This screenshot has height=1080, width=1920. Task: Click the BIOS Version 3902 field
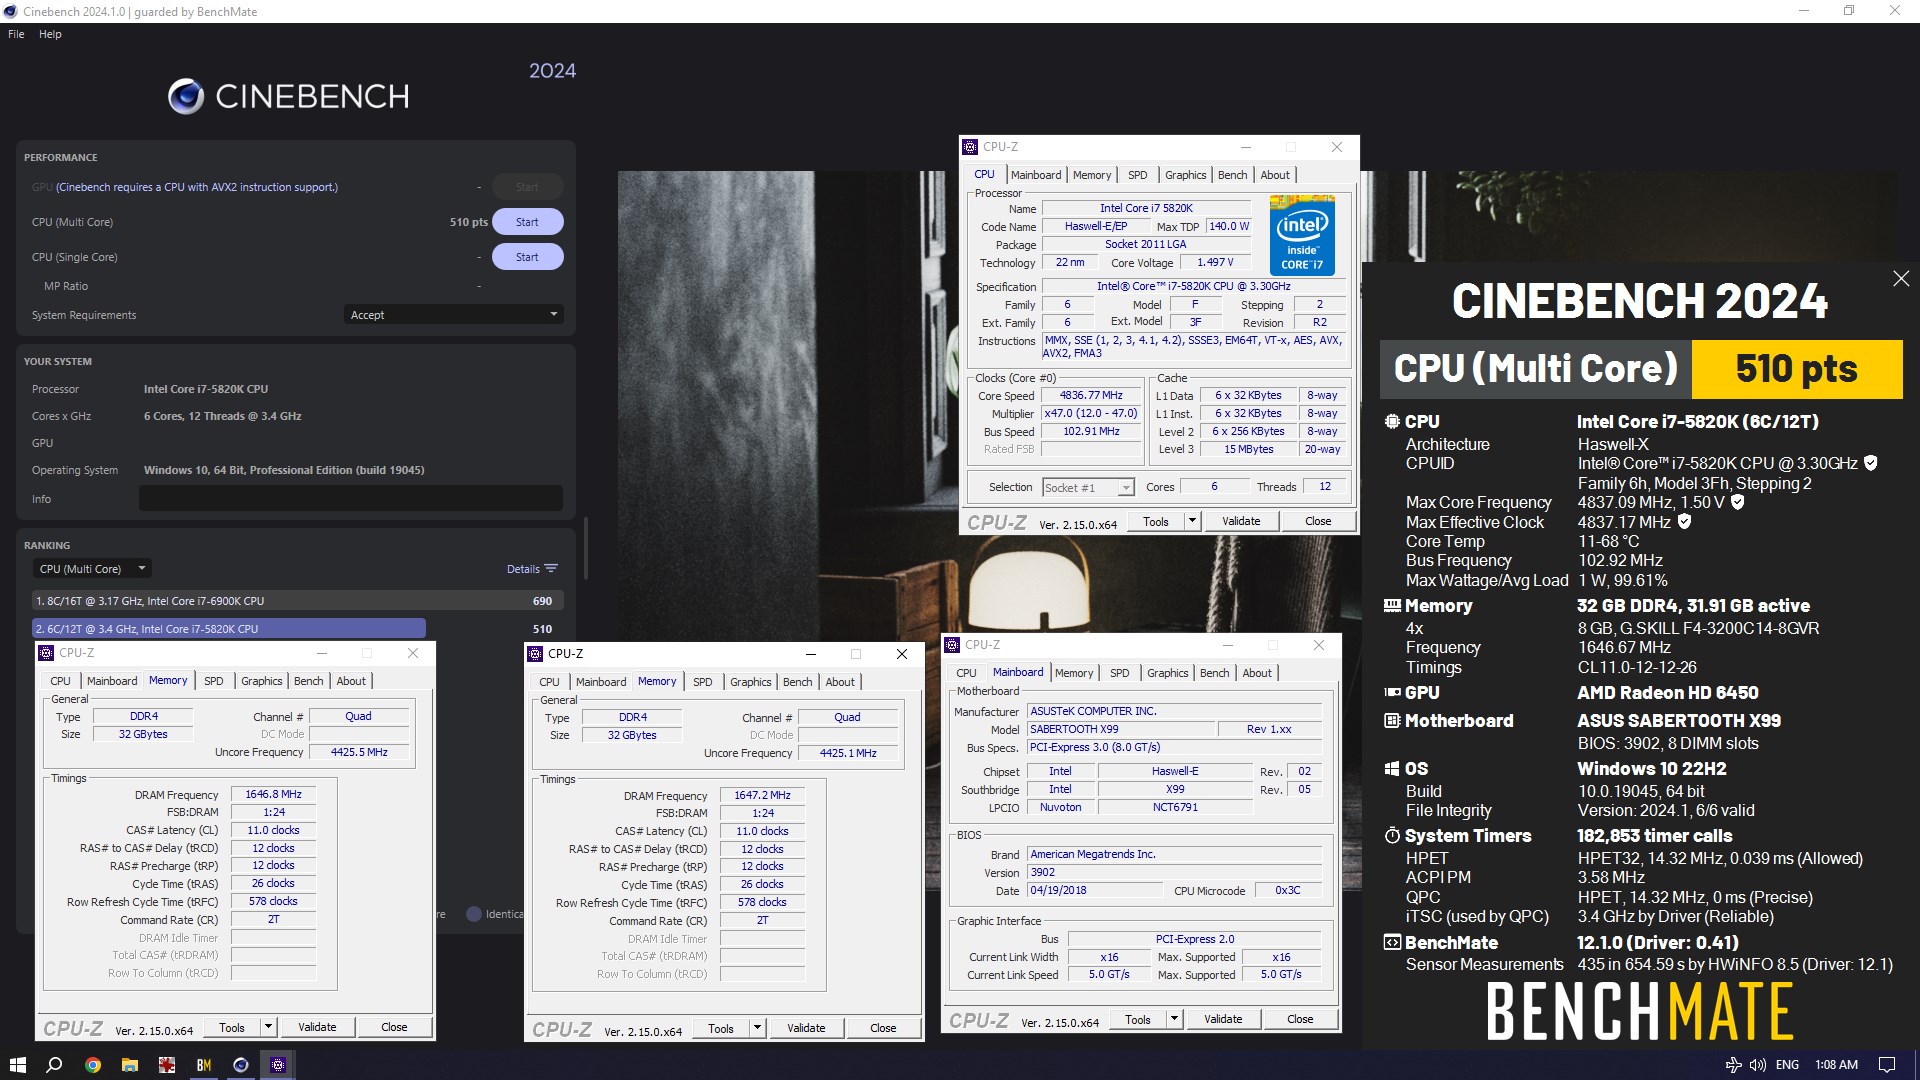[1174, 873]
